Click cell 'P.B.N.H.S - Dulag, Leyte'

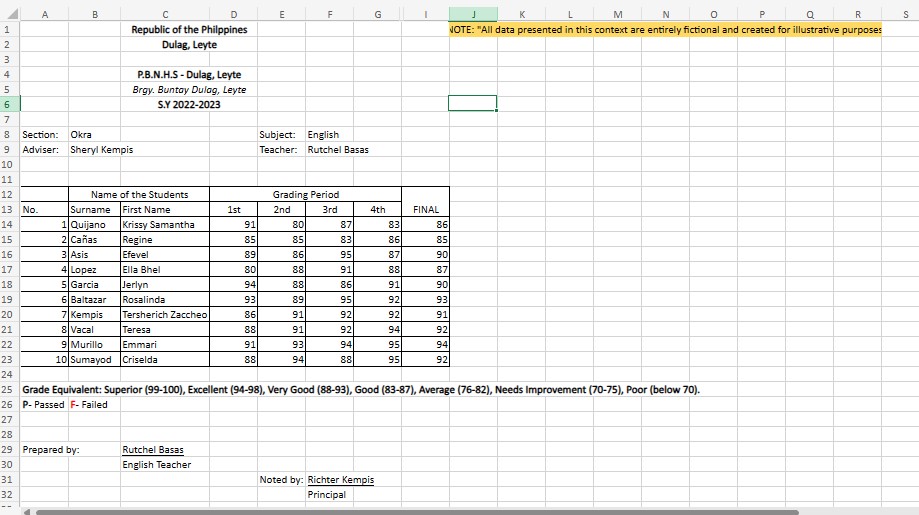(x=189, y=74)
